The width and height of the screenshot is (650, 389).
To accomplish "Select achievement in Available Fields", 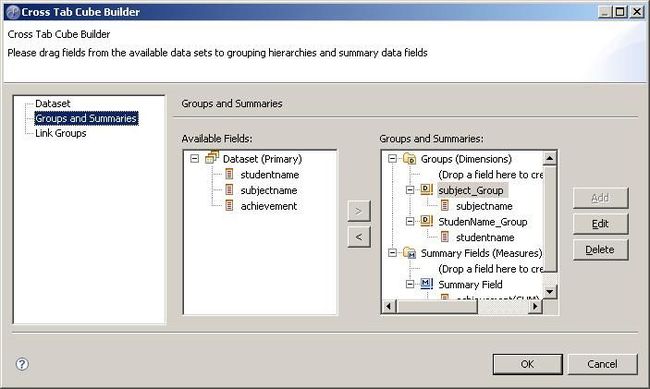I will pyautogui.click(x=269, y=206).
